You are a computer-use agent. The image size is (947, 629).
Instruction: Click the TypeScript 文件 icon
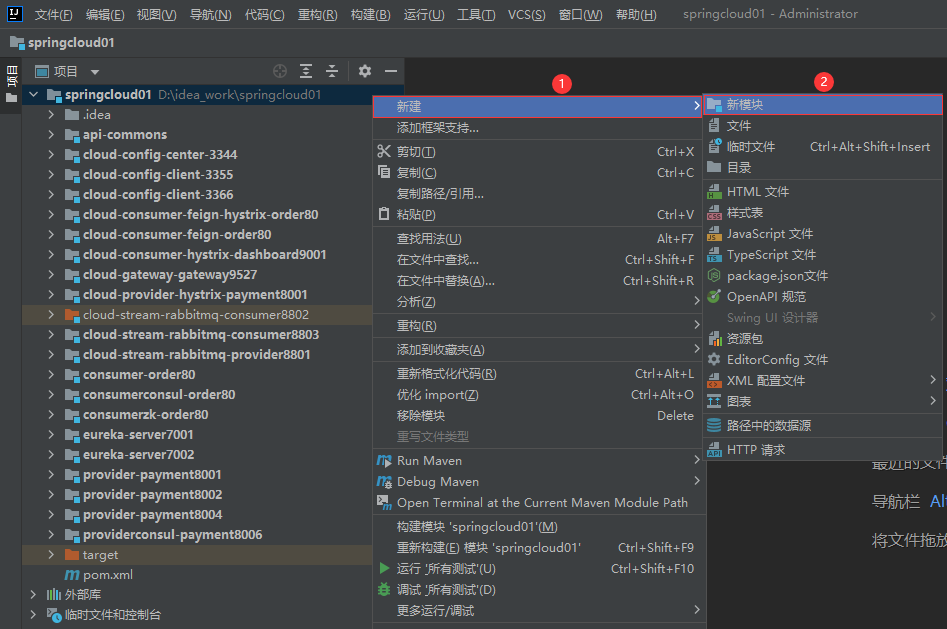(x=714, y=255)
